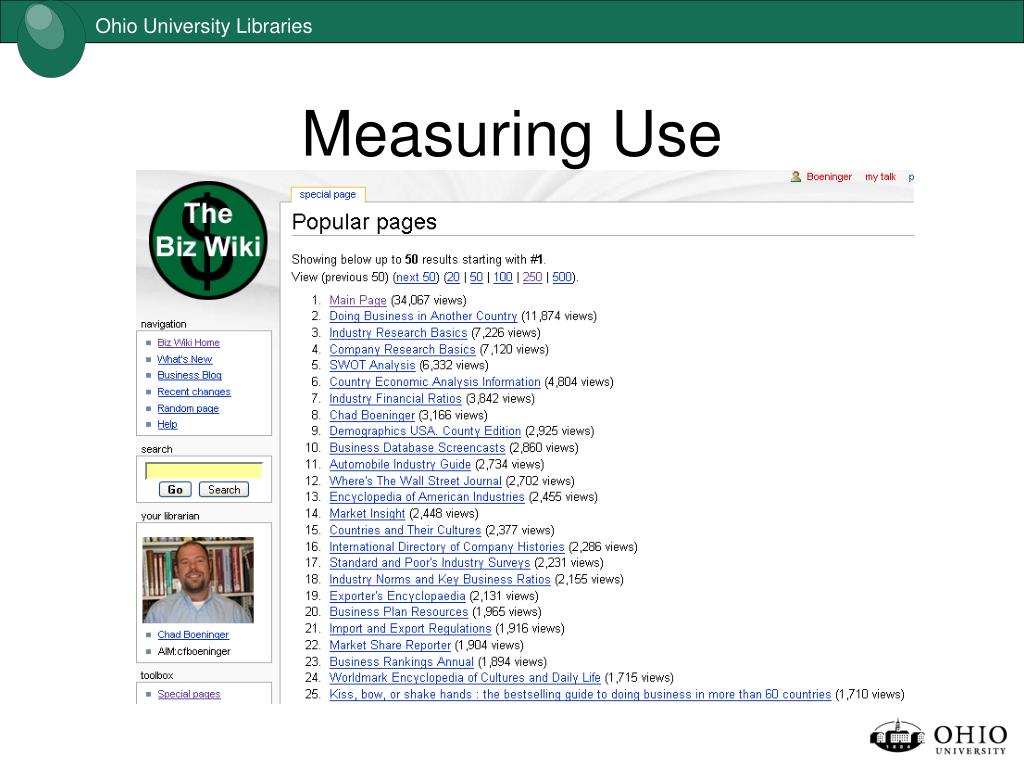This screenshot has width=1024, height=768.
Task: Click the librarian photo thumbnail
Action: (198, 580)
